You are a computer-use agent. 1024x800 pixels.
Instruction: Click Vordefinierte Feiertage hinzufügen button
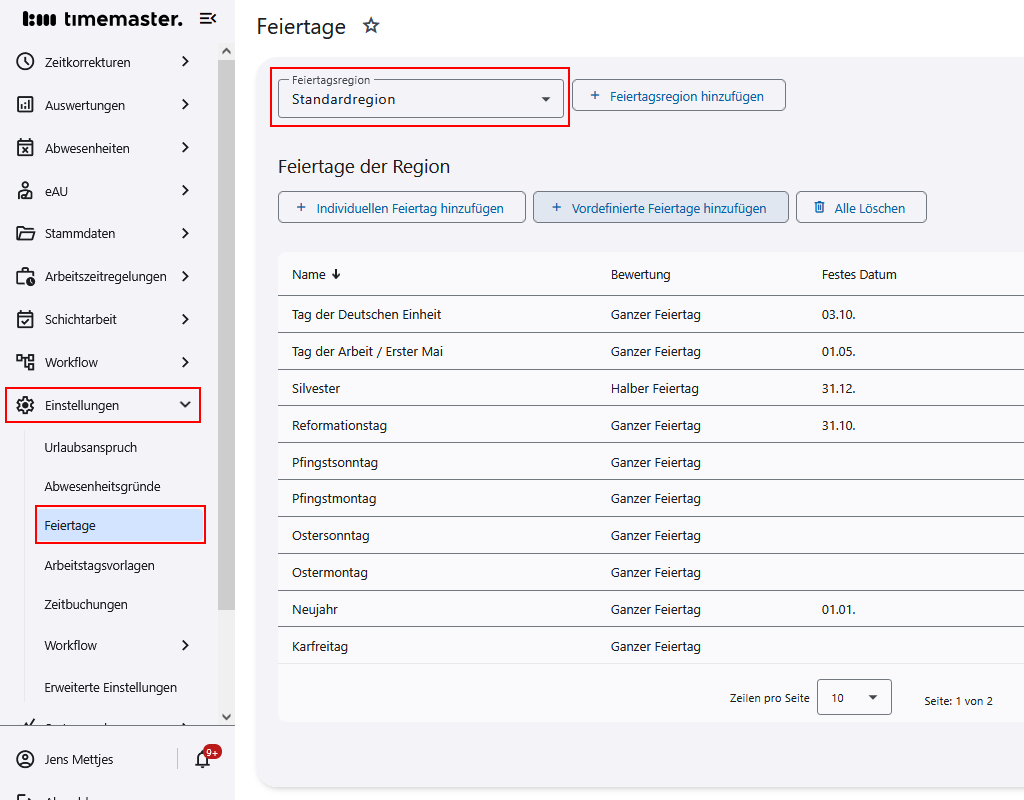[x=660, y=208]
